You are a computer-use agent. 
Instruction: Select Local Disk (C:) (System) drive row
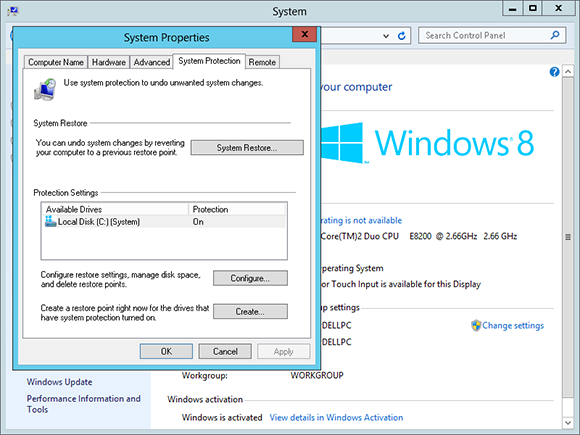point(164,222)
